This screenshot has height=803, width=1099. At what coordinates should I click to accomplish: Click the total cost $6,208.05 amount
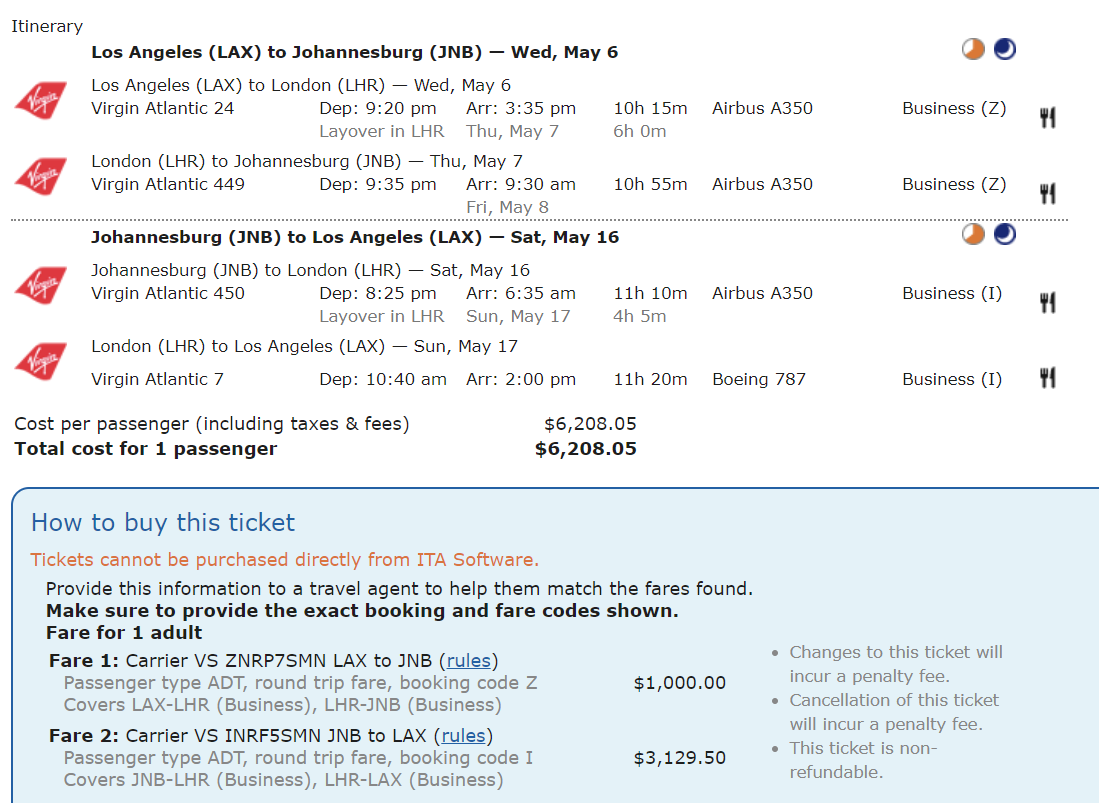(585, 449)
